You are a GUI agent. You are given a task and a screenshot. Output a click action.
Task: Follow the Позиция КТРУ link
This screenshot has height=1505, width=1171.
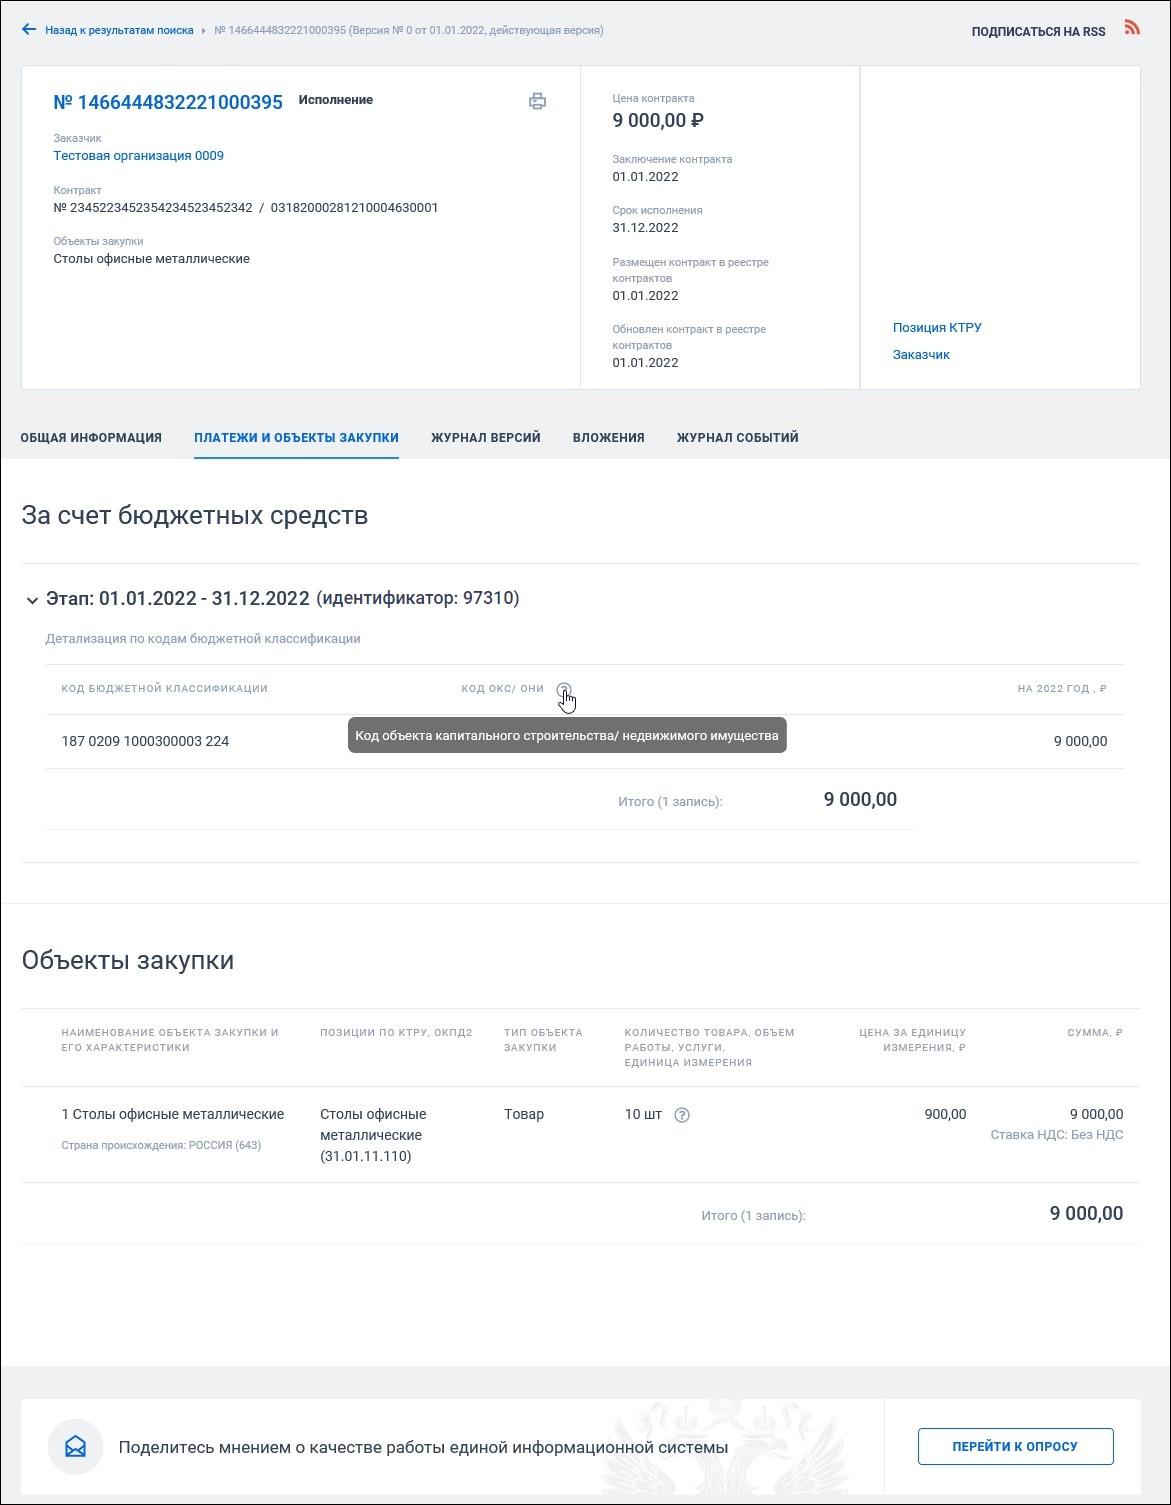[937, 328]
